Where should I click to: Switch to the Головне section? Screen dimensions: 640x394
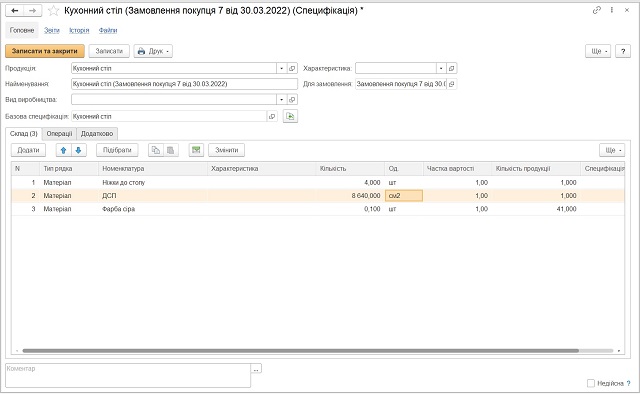click(x=22, y=30)
